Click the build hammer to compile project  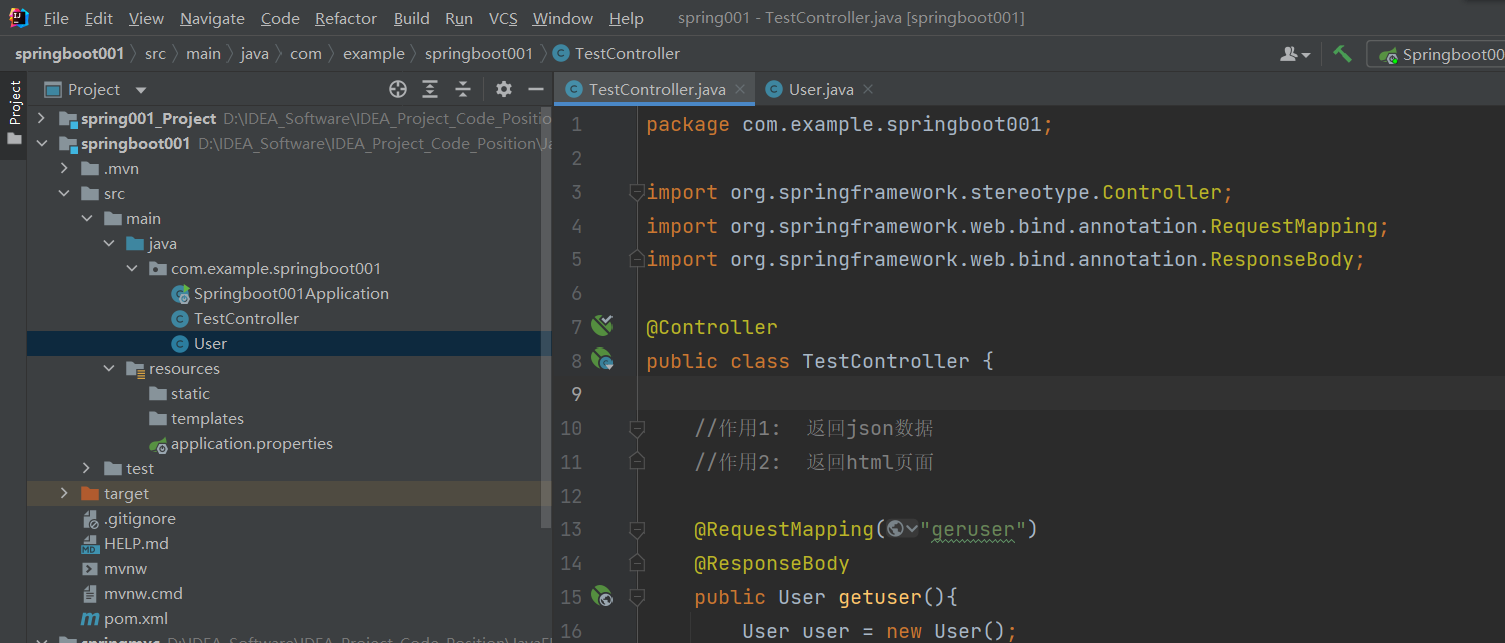1343,54
